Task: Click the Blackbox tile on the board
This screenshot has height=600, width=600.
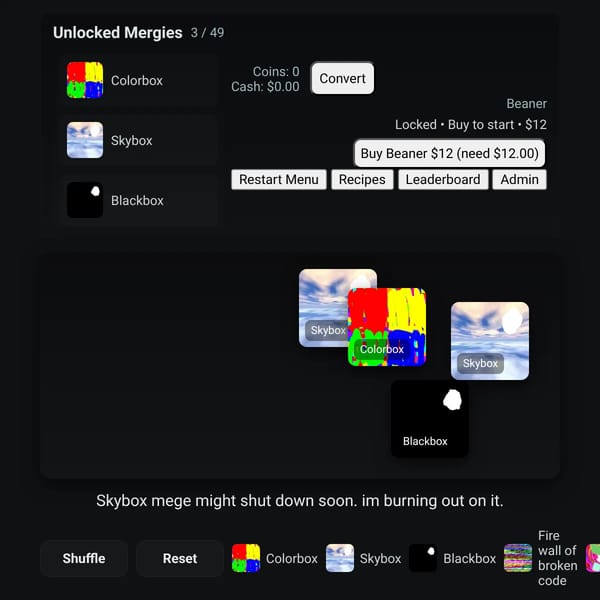Action: click(x=429, y=419)
